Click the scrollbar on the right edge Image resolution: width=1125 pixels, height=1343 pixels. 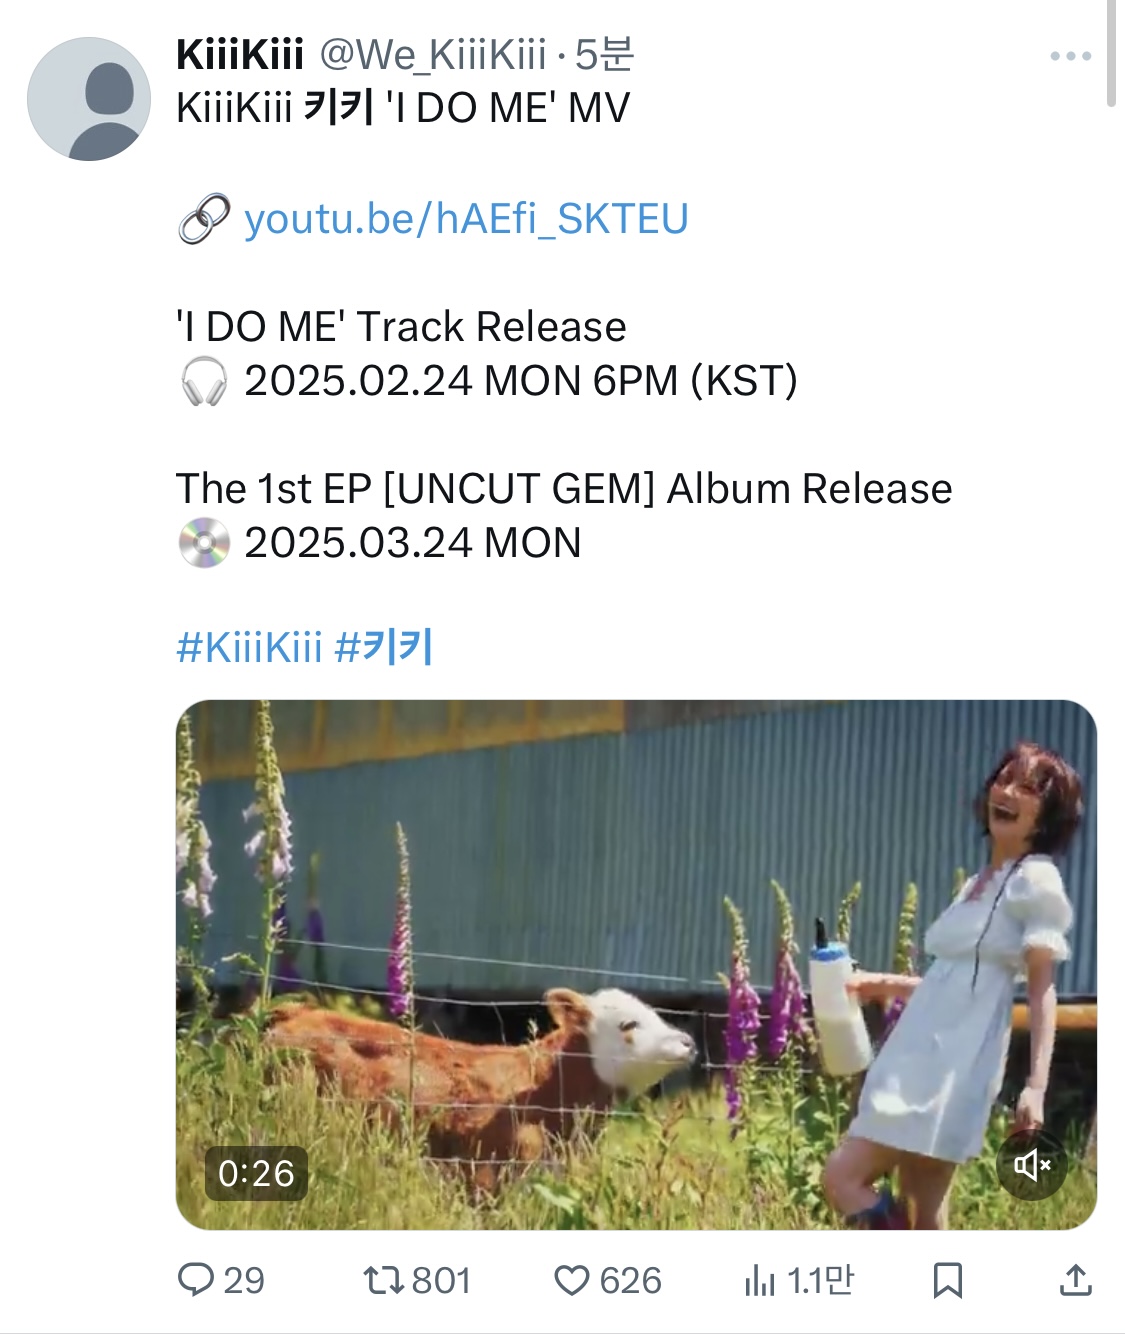[1112, 52]
